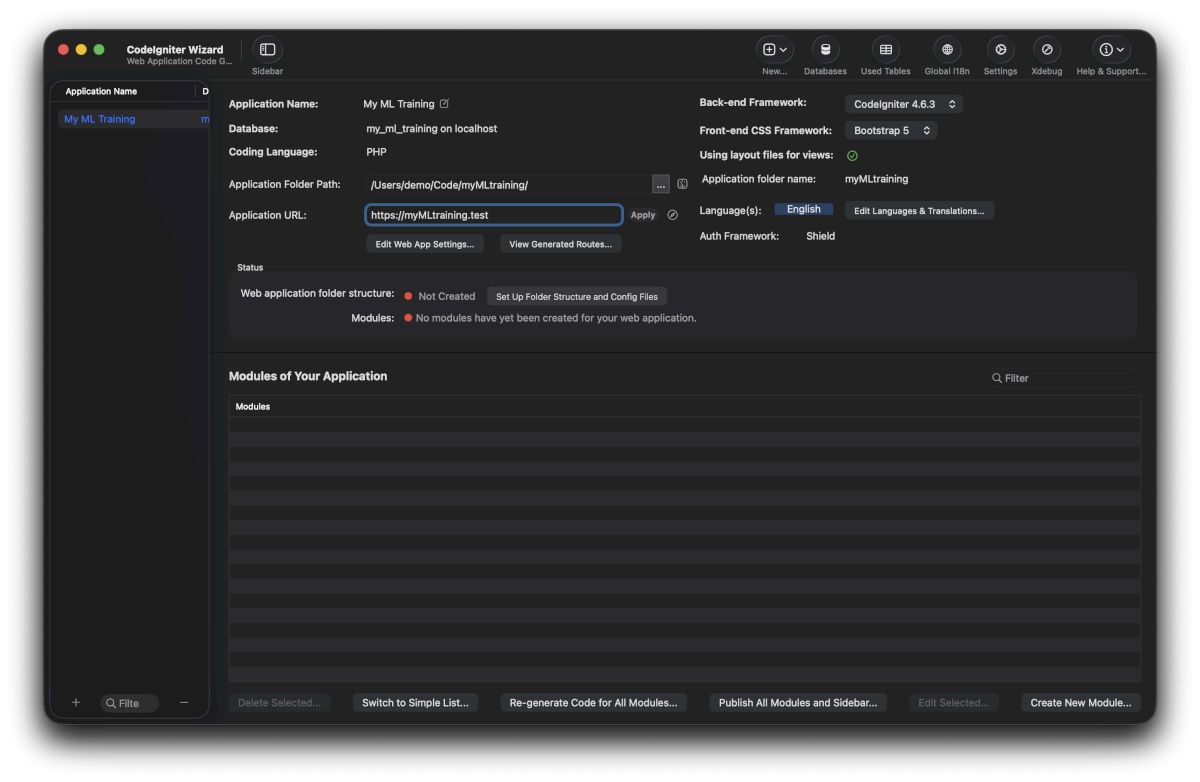Viewport: 1200px width, 782px height.
Task: Change Back-end Framework CodeIgniter 4.6.3 dropdown
Action: 904,104
